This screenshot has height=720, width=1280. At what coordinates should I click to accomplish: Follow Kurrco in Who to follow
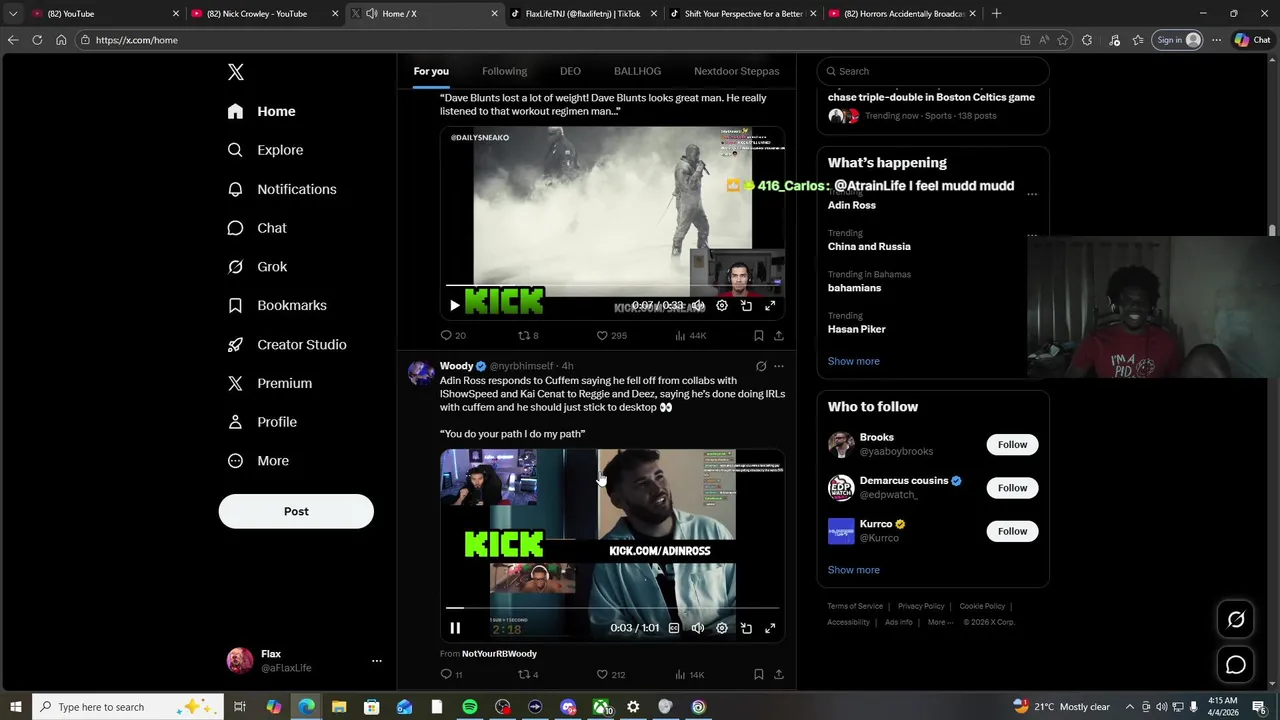1012,531
